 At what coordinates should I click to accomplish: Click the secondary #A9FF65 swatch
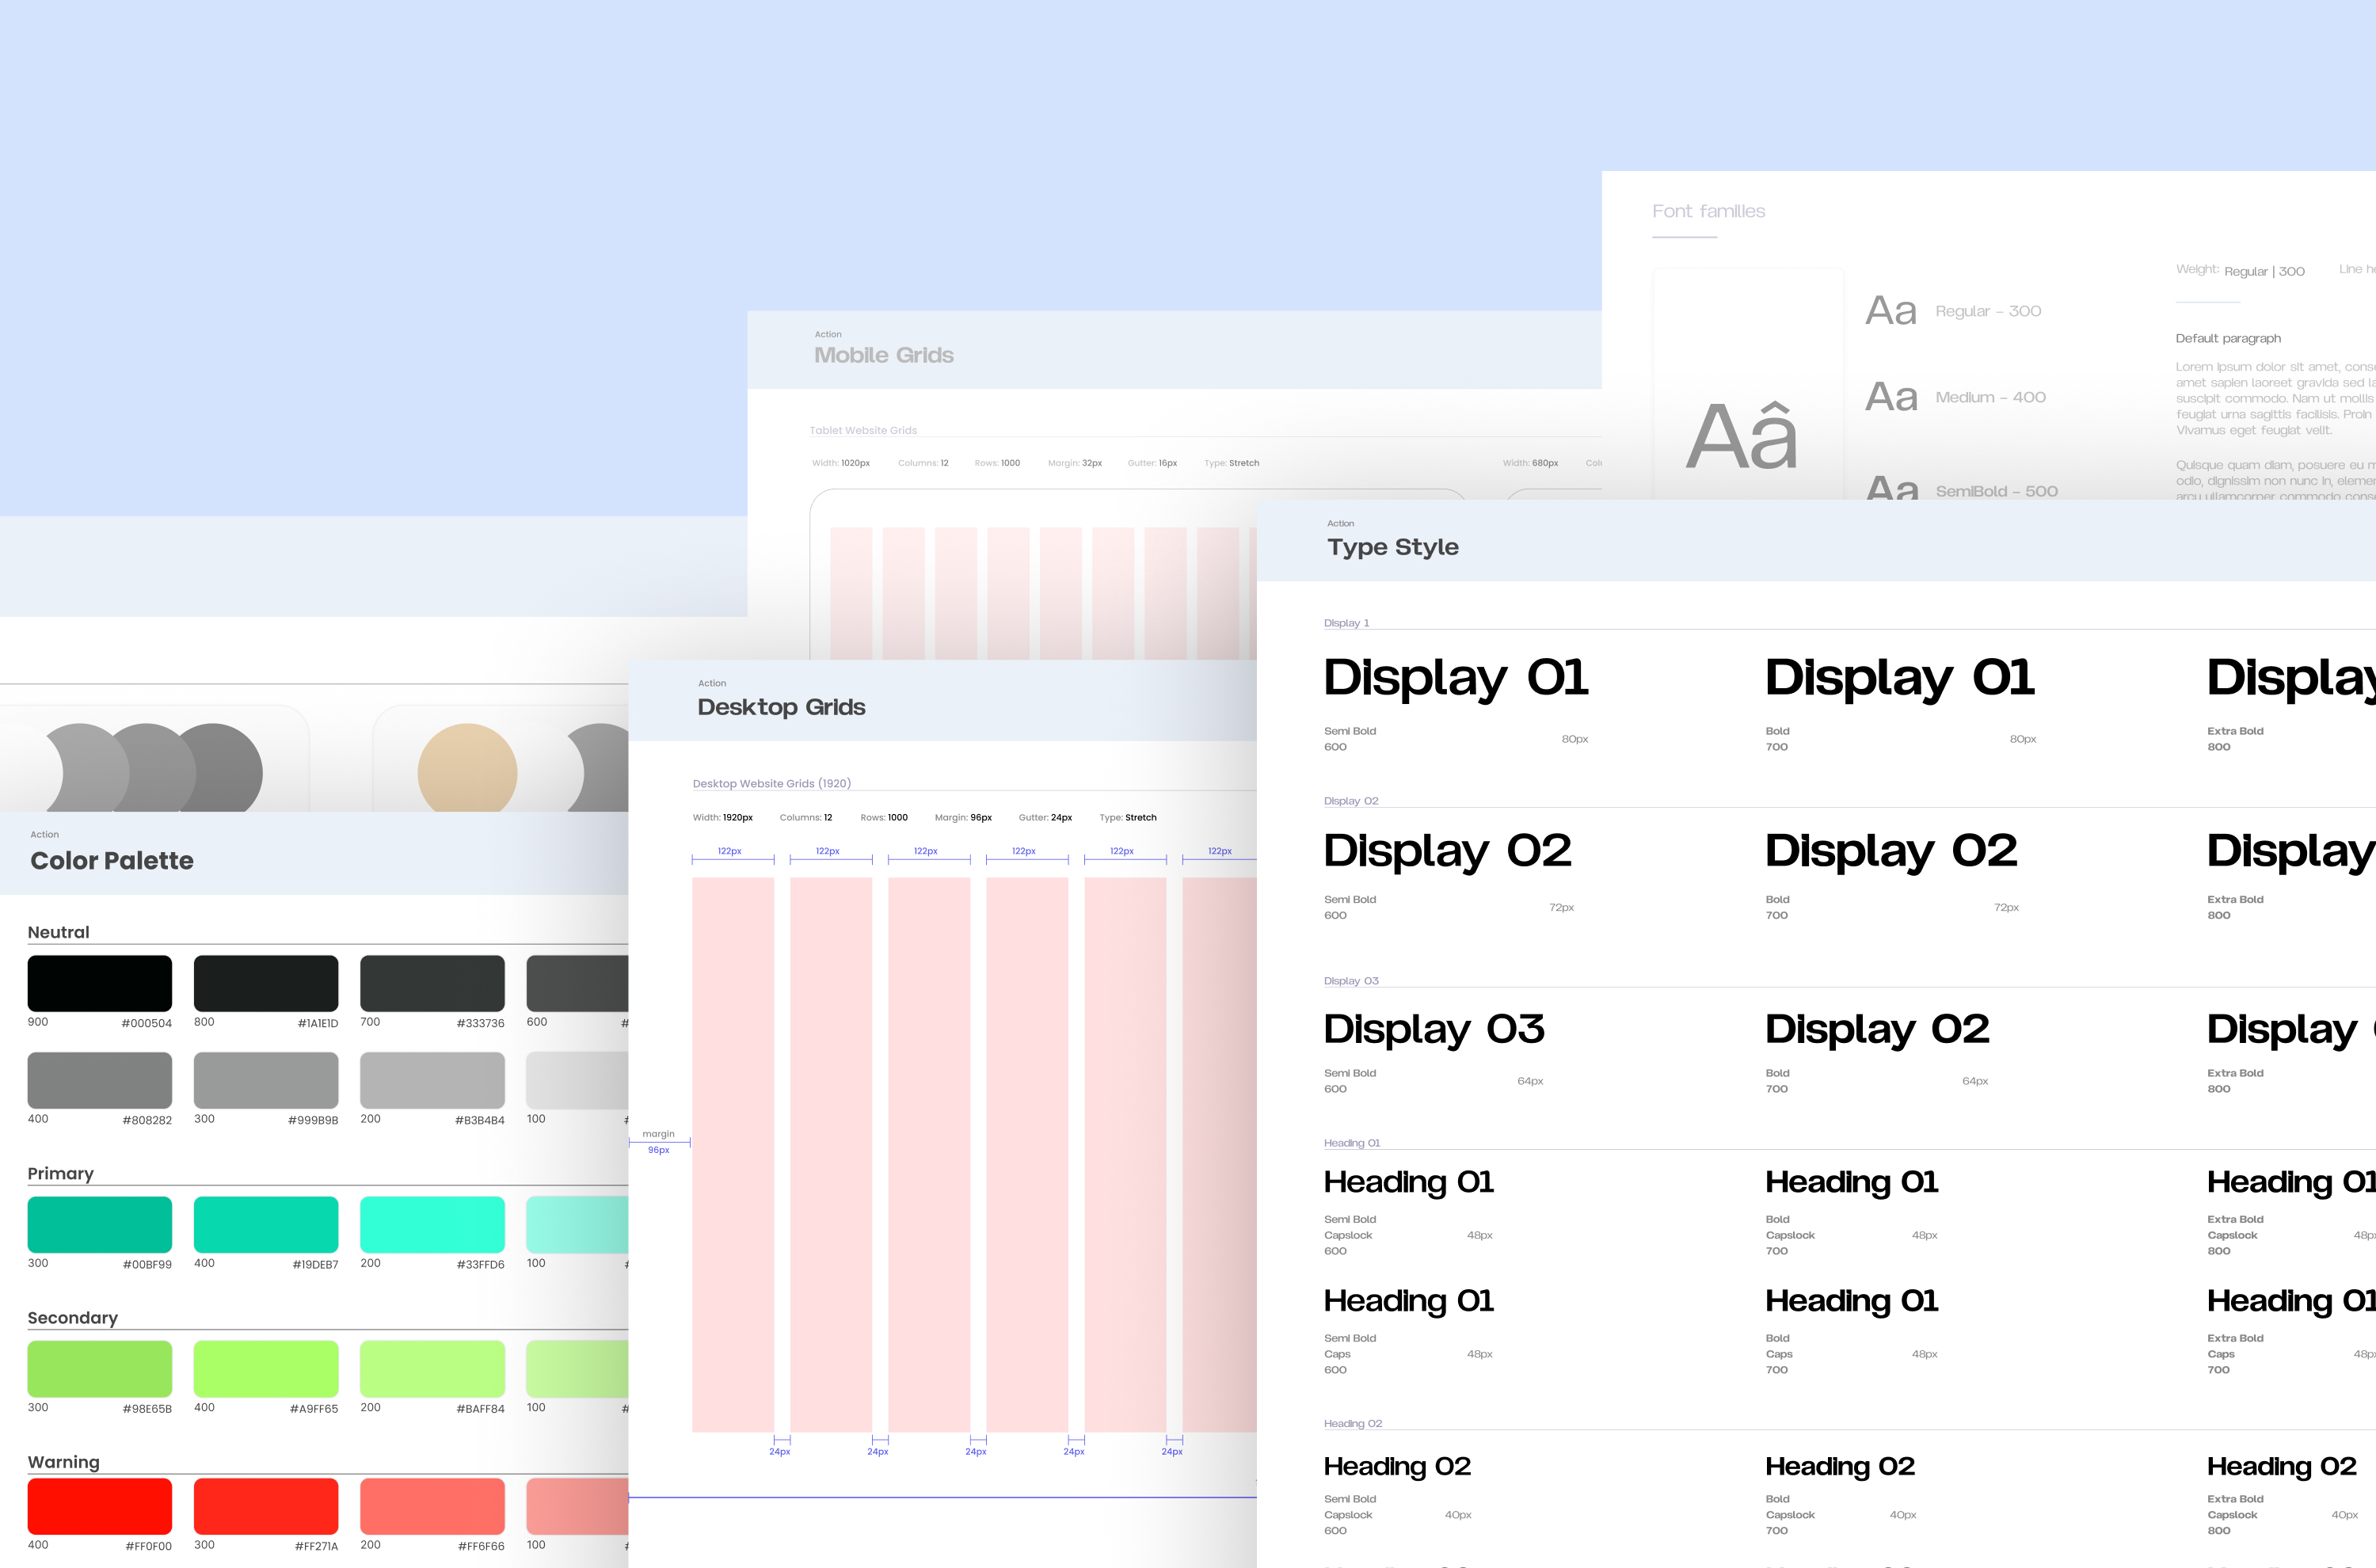pyautogui.click(x=265, y=1368)
